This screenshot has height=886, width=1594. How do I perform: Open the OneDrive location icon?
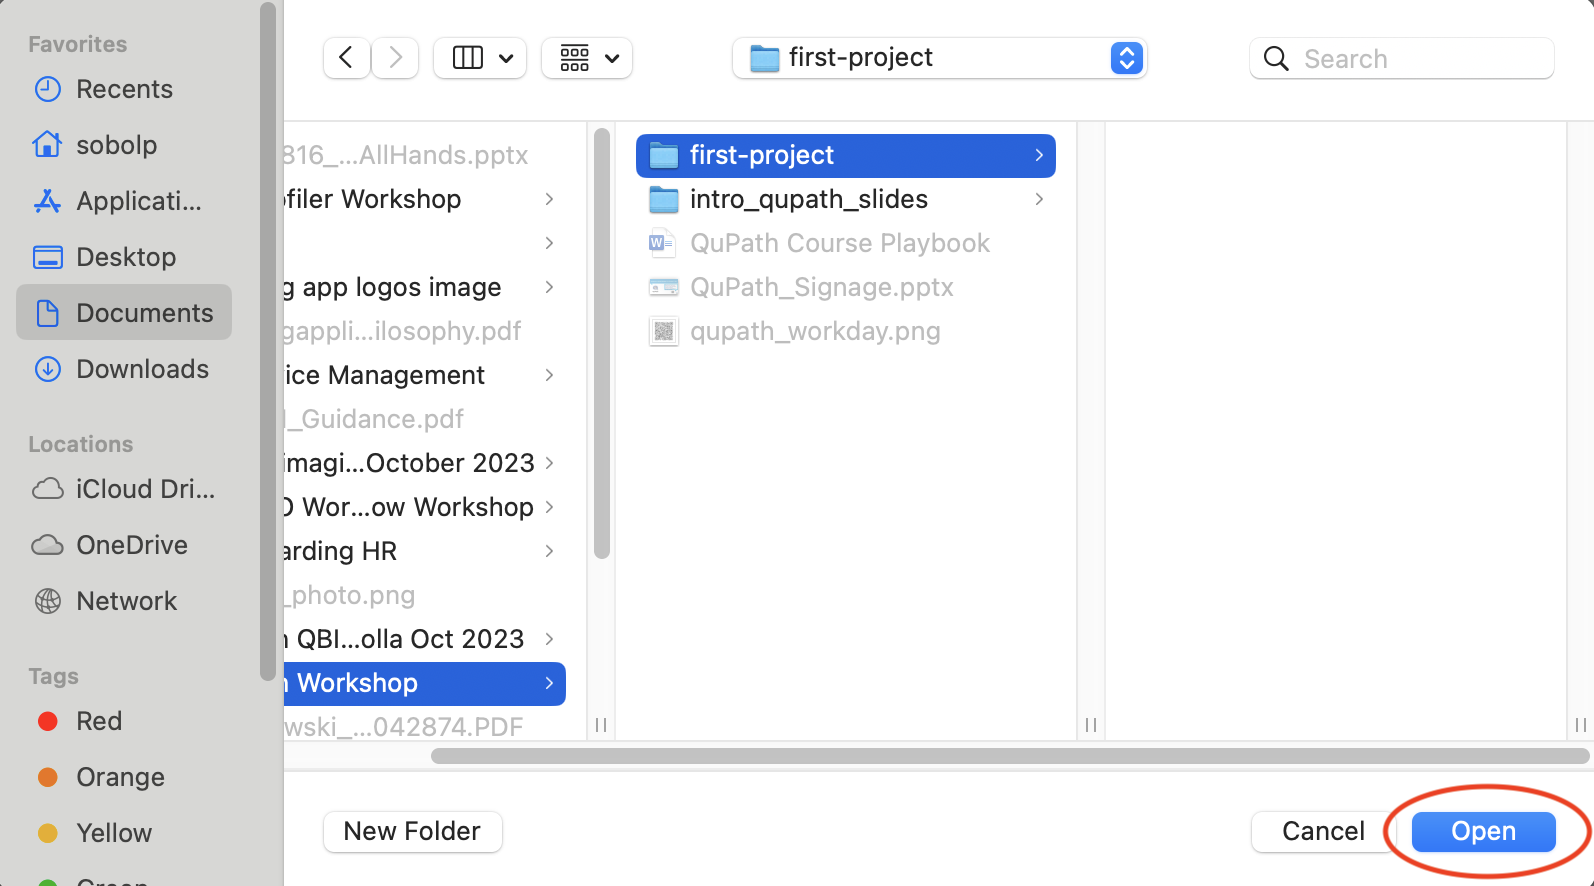(47, 545)
